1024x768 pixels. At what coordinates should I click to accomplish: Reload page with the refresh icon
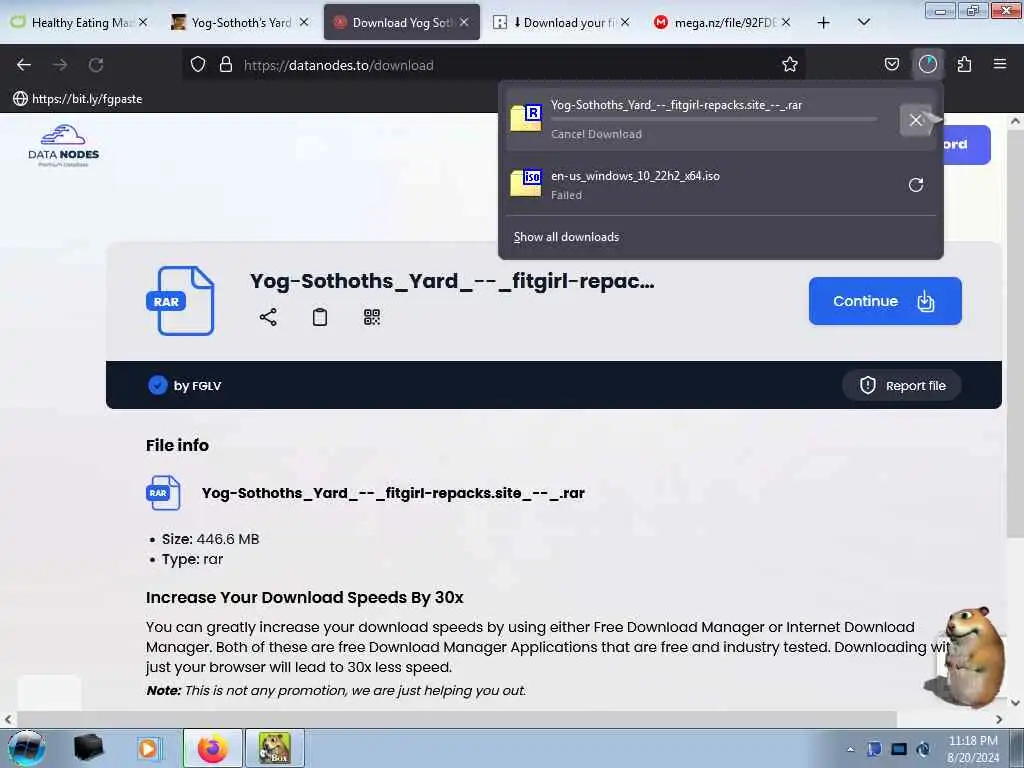pyautogui.click(x=96, y=65)
